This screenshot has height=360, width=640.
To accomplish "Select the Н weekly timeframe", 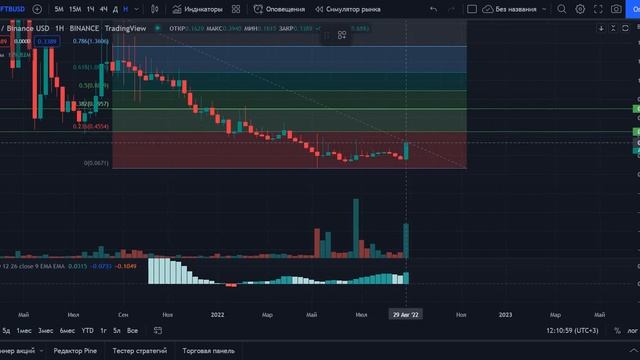I will pyautogui.click(x=126, y=9).
